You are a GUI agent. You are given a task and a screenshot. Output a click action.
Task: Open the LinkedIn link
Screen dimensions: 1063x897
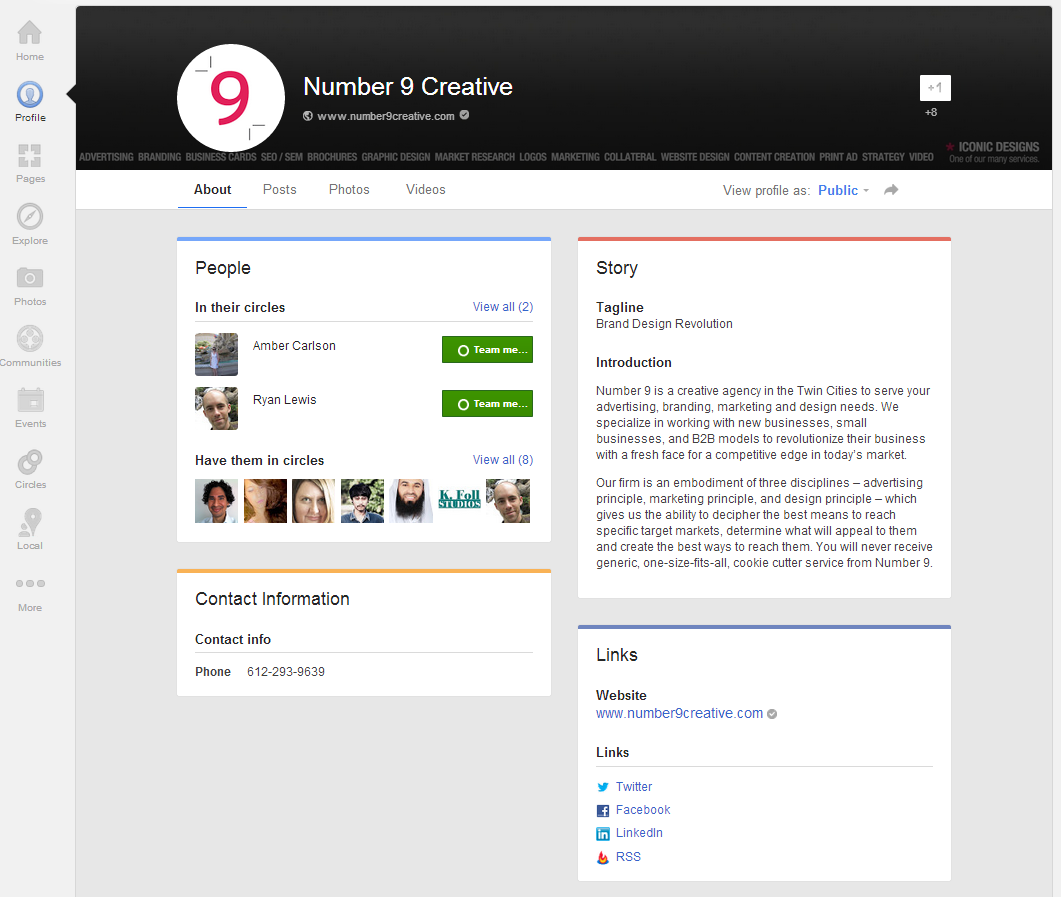click(639, 833)
